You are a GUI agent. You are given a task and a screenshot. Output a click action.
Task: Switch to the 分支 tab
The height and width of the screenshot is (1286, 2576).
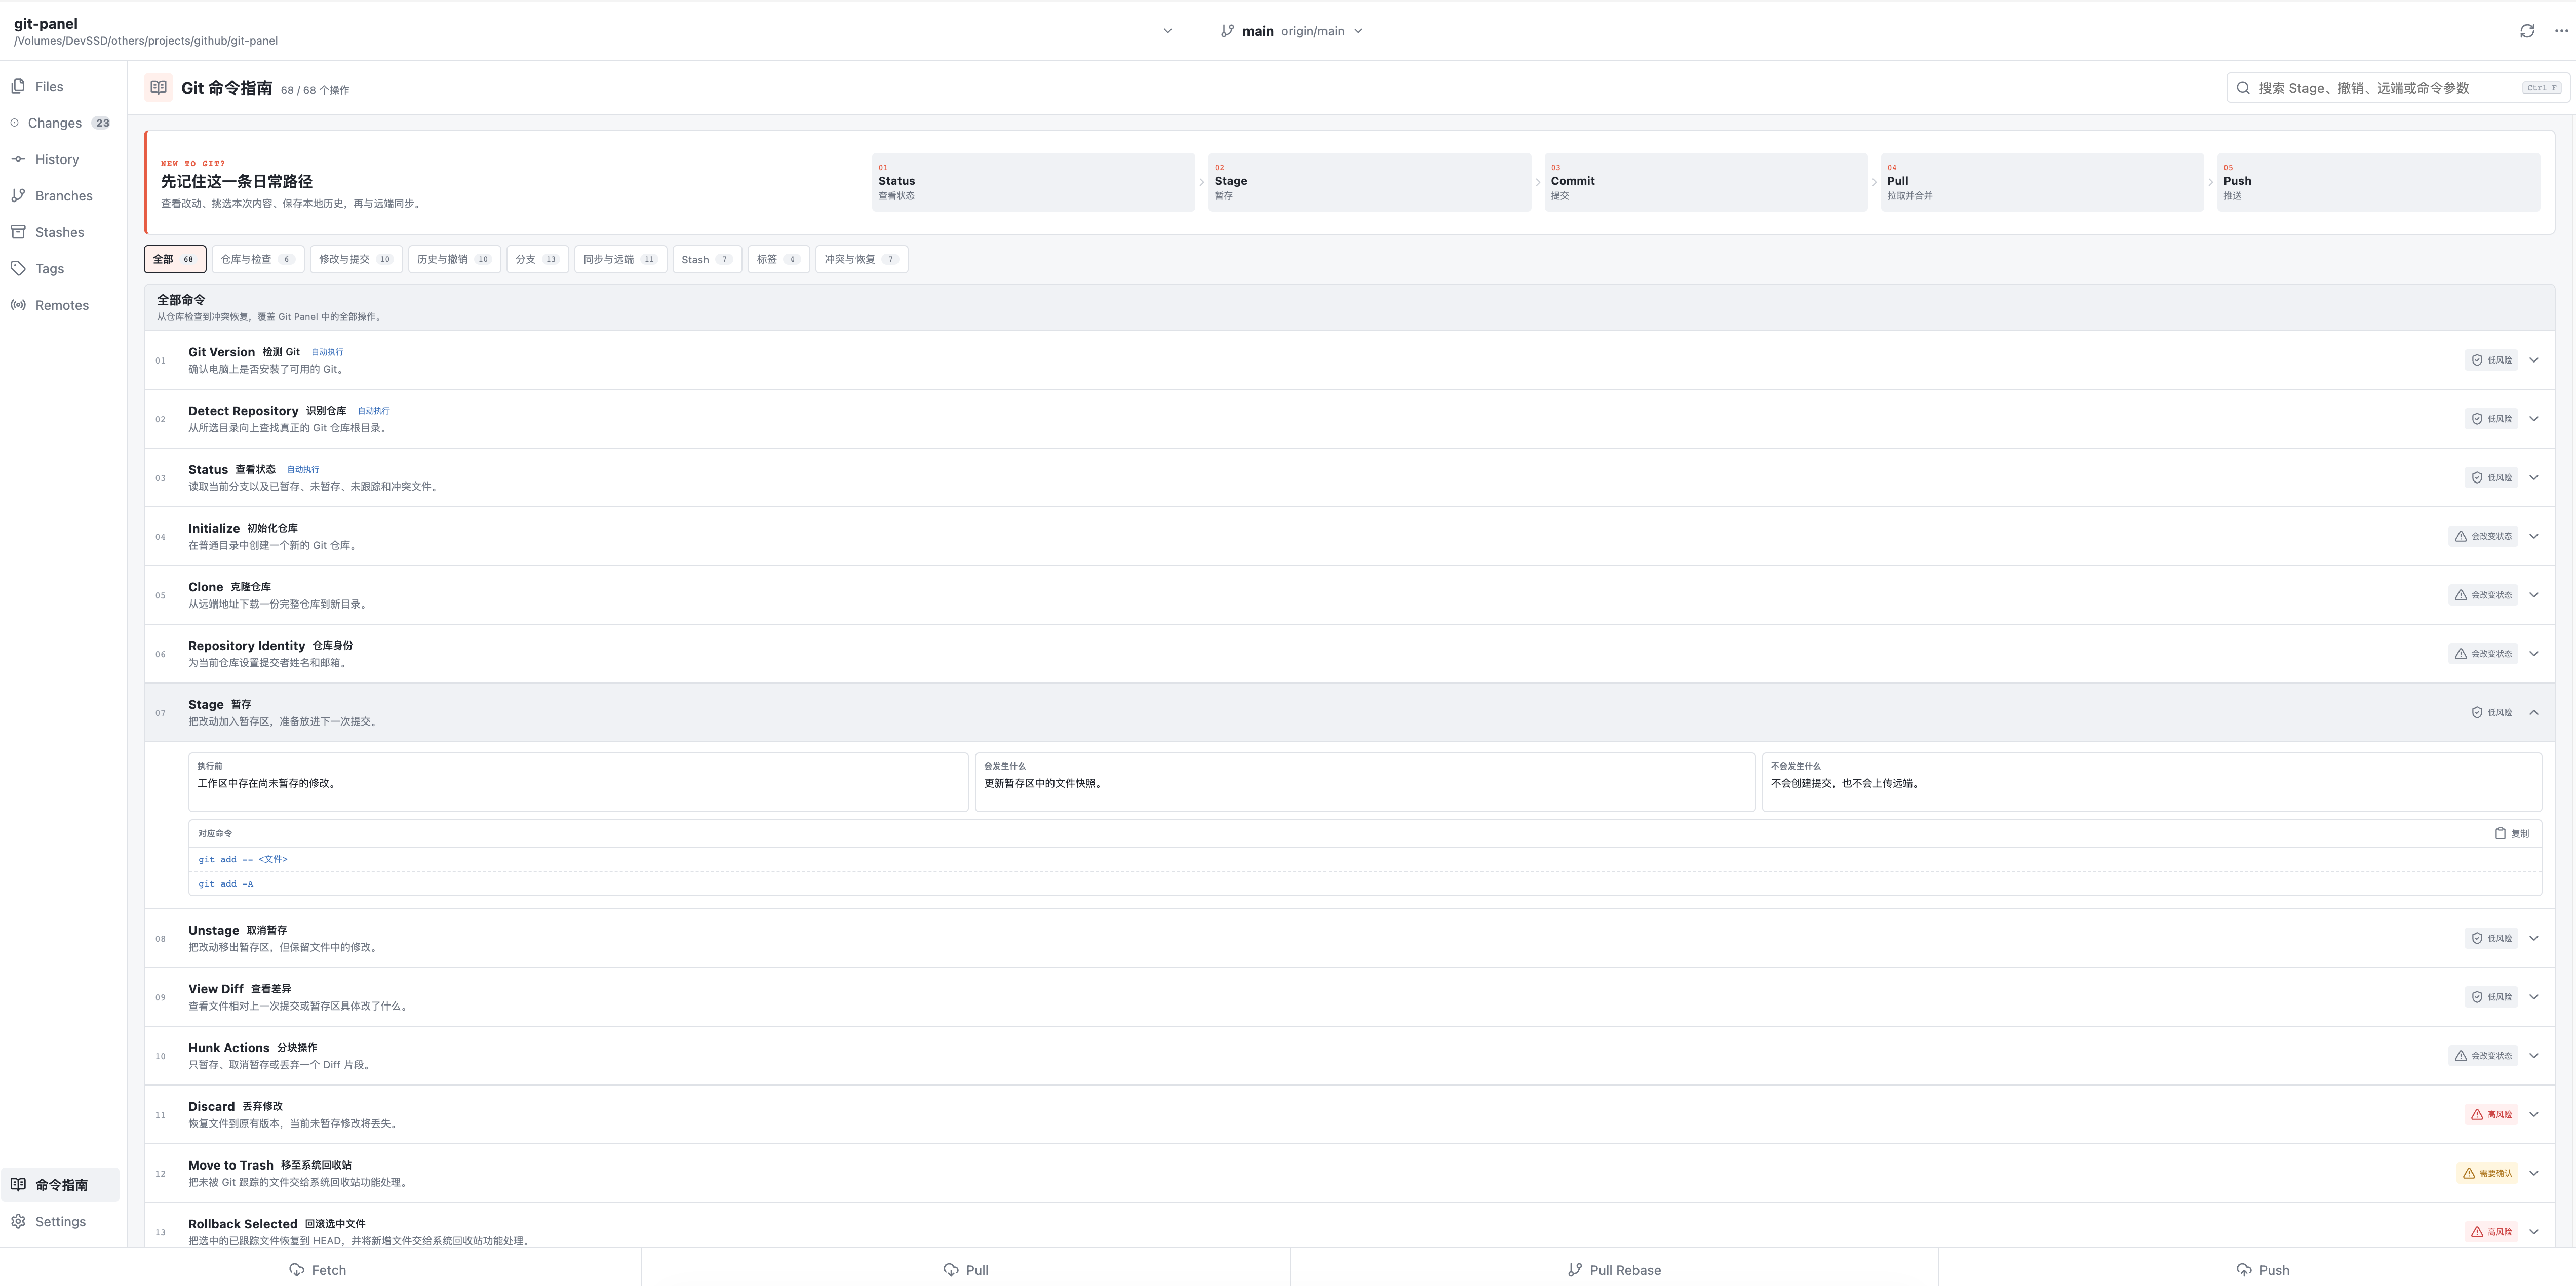pos(538,260)
